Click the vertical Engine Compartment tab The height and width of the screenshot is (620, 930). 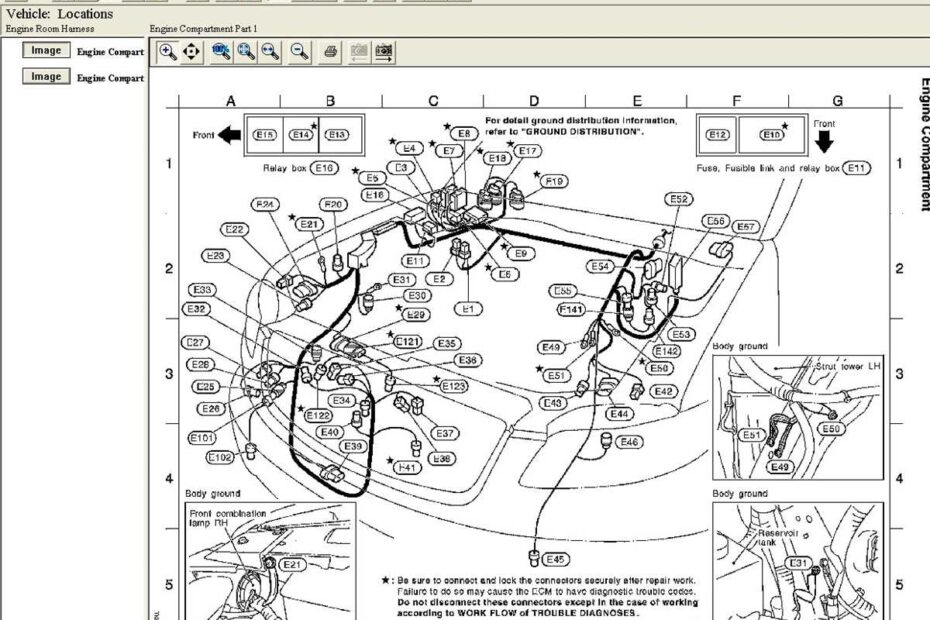[920, 148]
